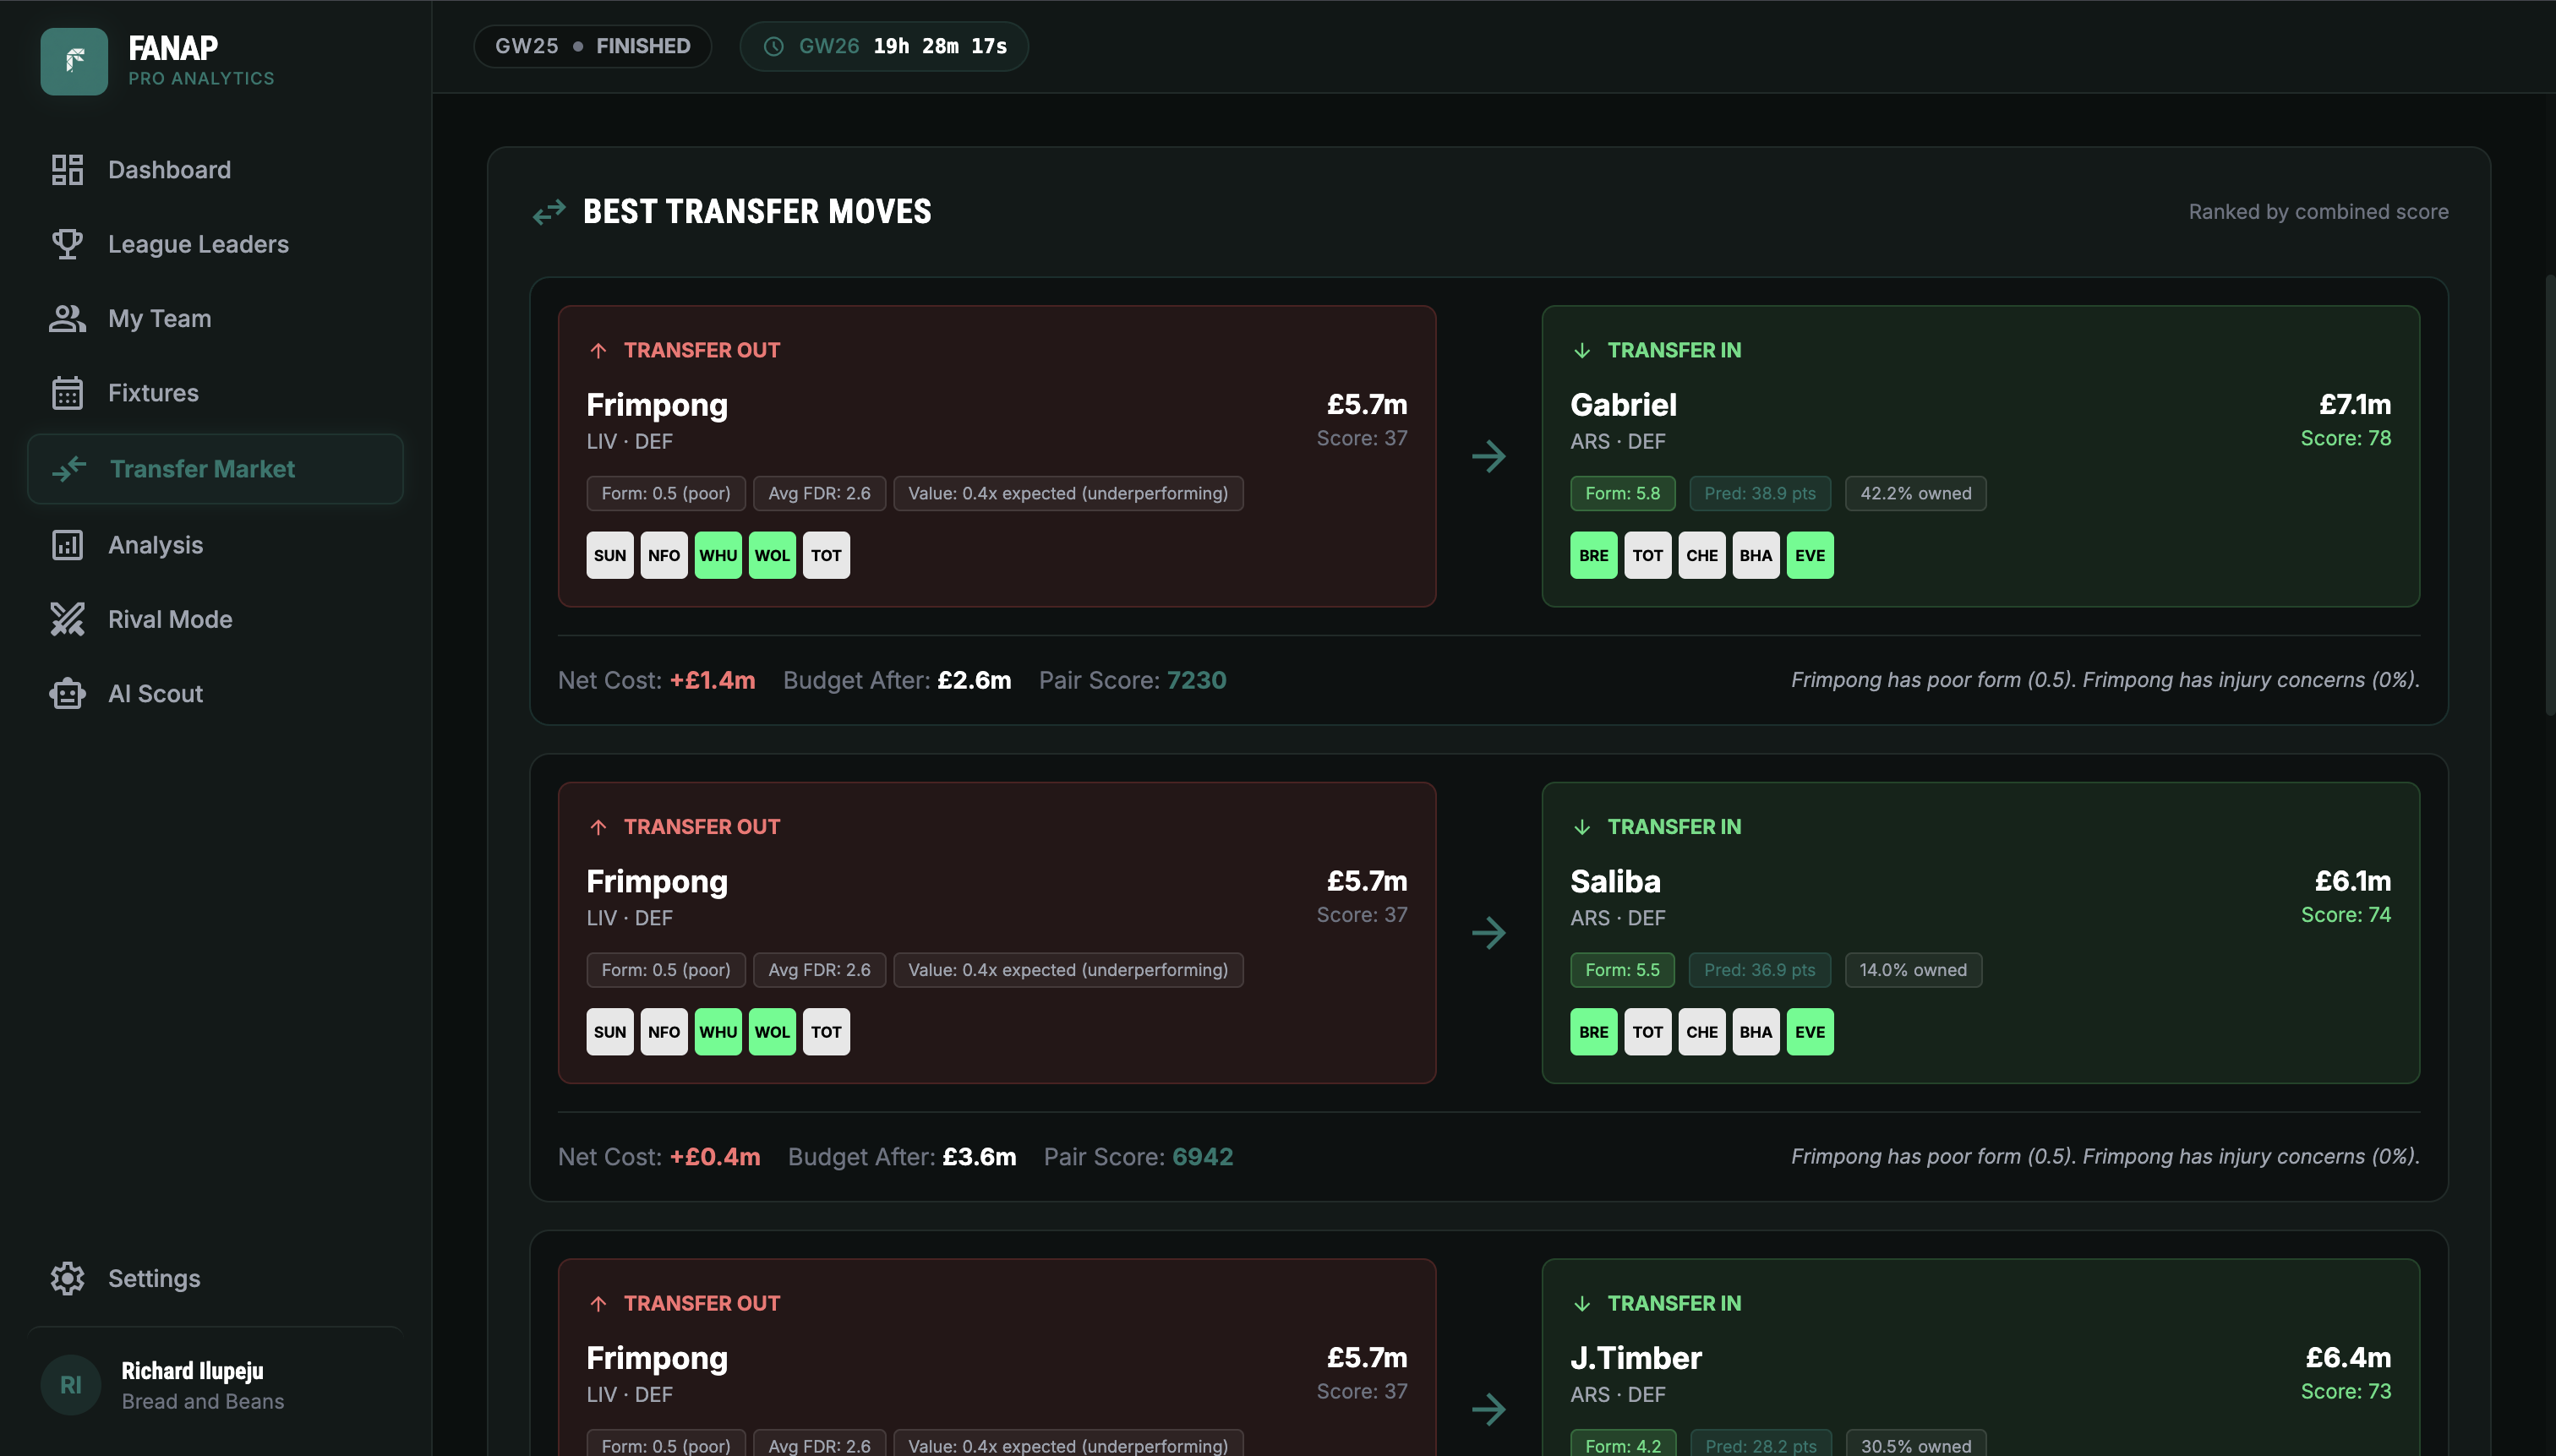Click Gabriel's Pred: 38.9 pts badge

pos(1760,493)
